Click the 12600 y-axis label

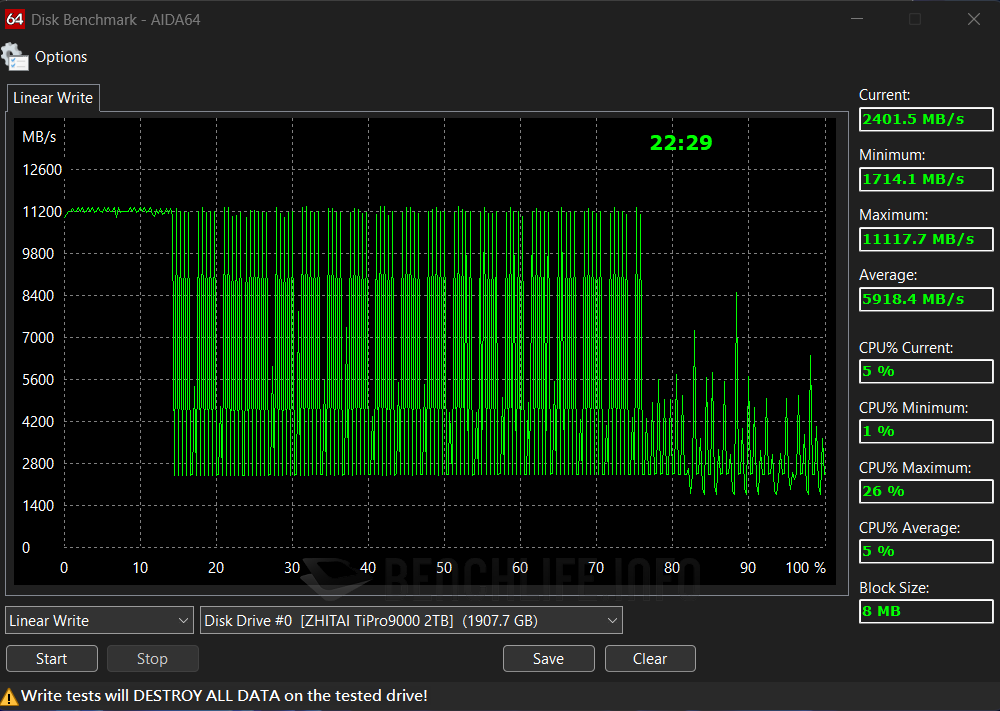(42, 170)
